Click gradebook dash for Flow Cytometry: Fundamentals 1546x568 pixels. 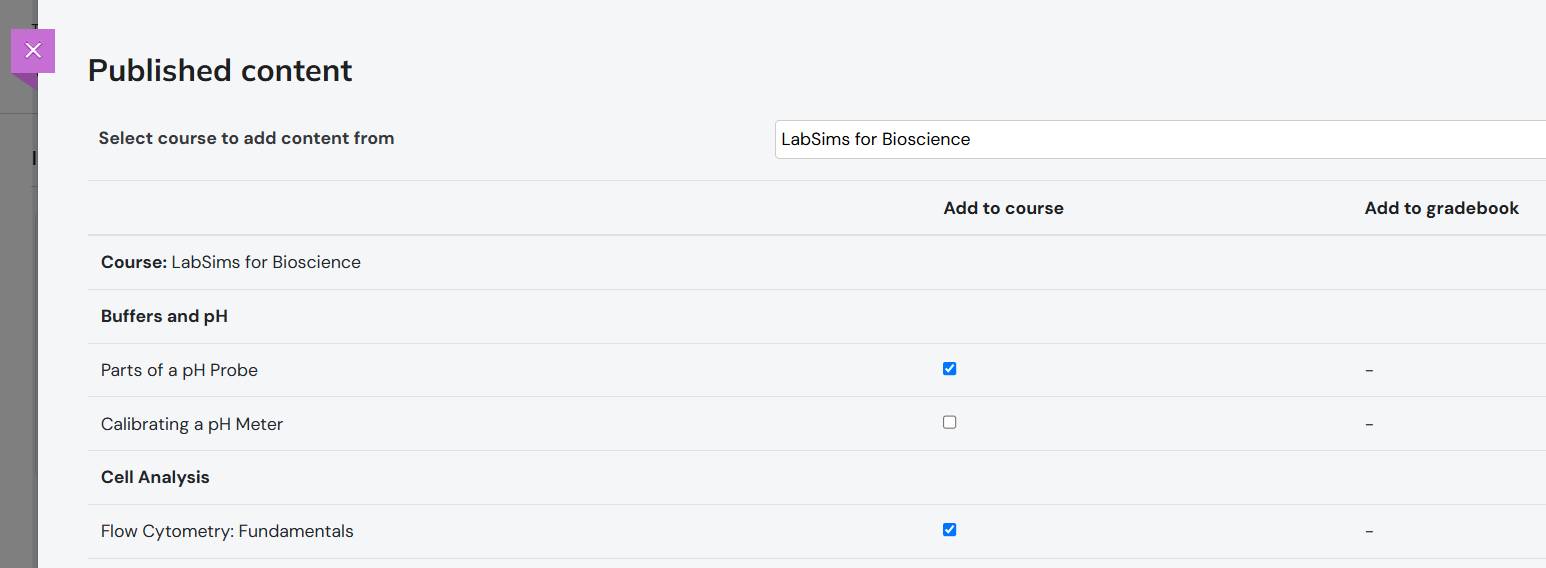pyautogui.click(x=1369, y=532)
